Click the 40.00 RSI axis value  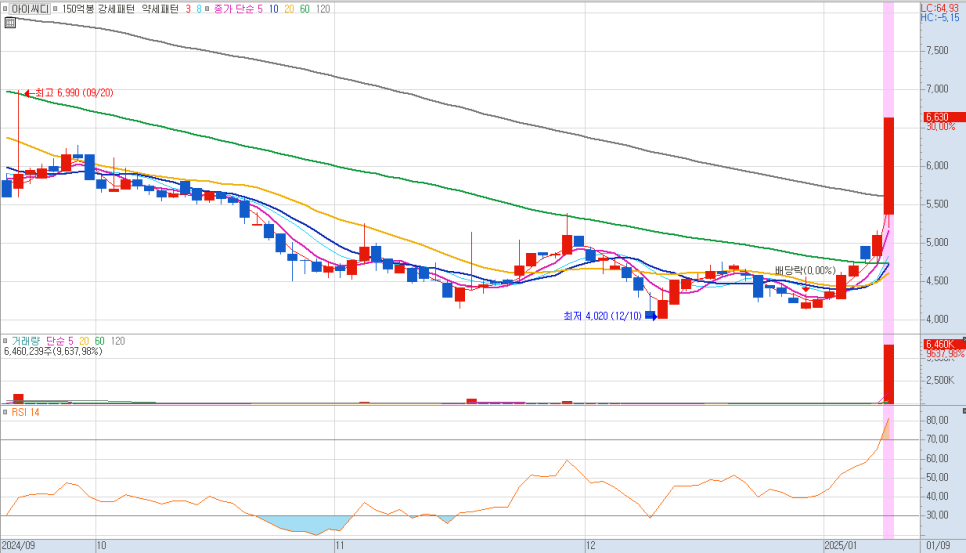[938, 496]
